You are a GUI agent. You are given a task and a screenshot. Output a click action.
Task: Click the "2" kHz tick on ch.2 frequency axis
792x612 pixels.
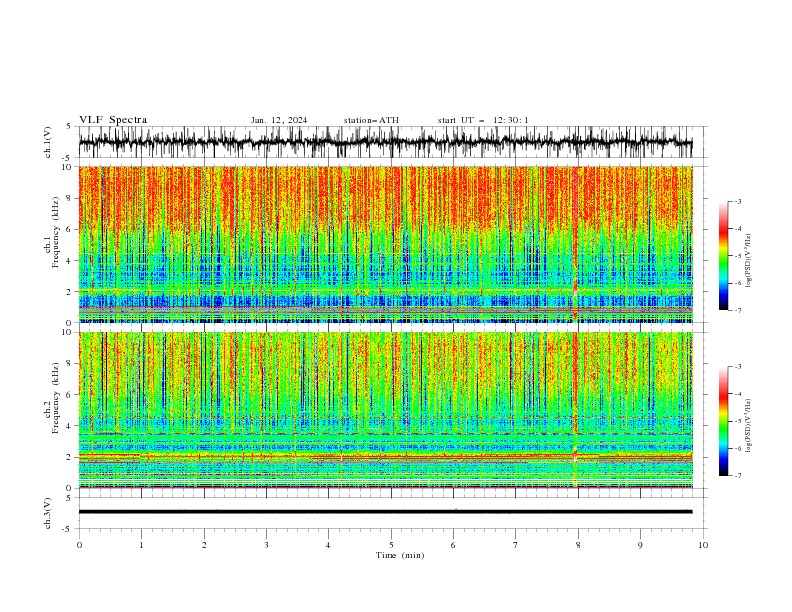[x=70, y=457]
